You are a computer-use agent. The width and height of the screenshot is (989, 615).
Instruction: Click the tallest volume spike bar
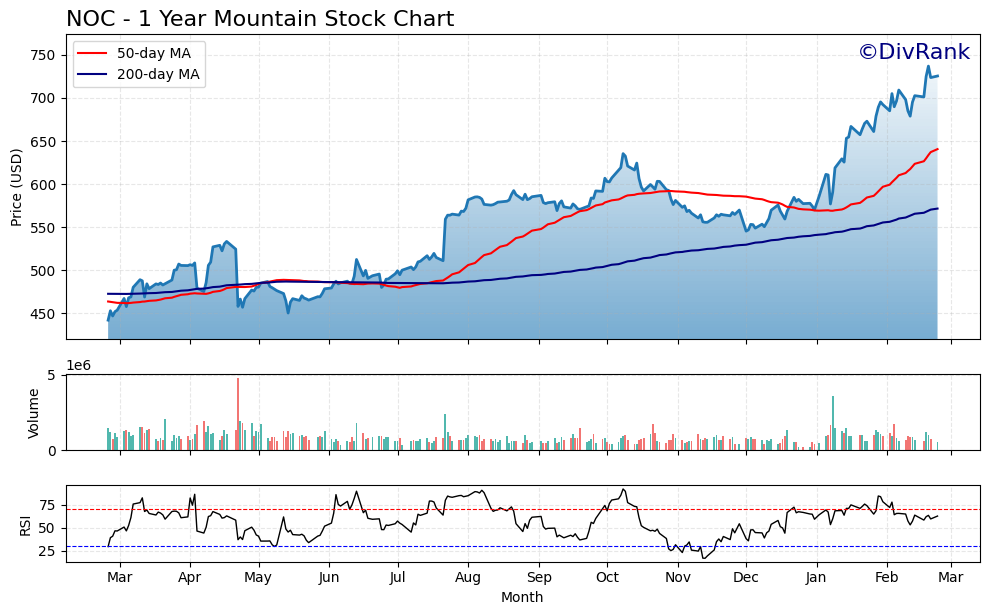239,410
